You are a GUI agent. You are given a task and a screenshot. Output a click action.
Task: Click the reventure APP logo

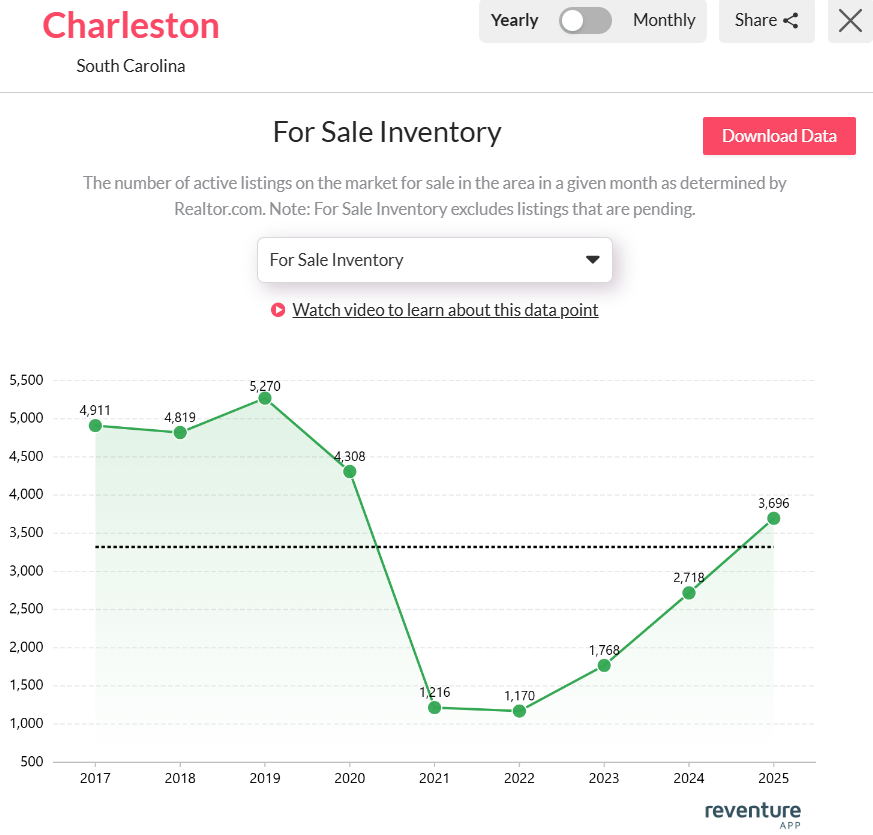pyautogui.click(x=752, y=813)
